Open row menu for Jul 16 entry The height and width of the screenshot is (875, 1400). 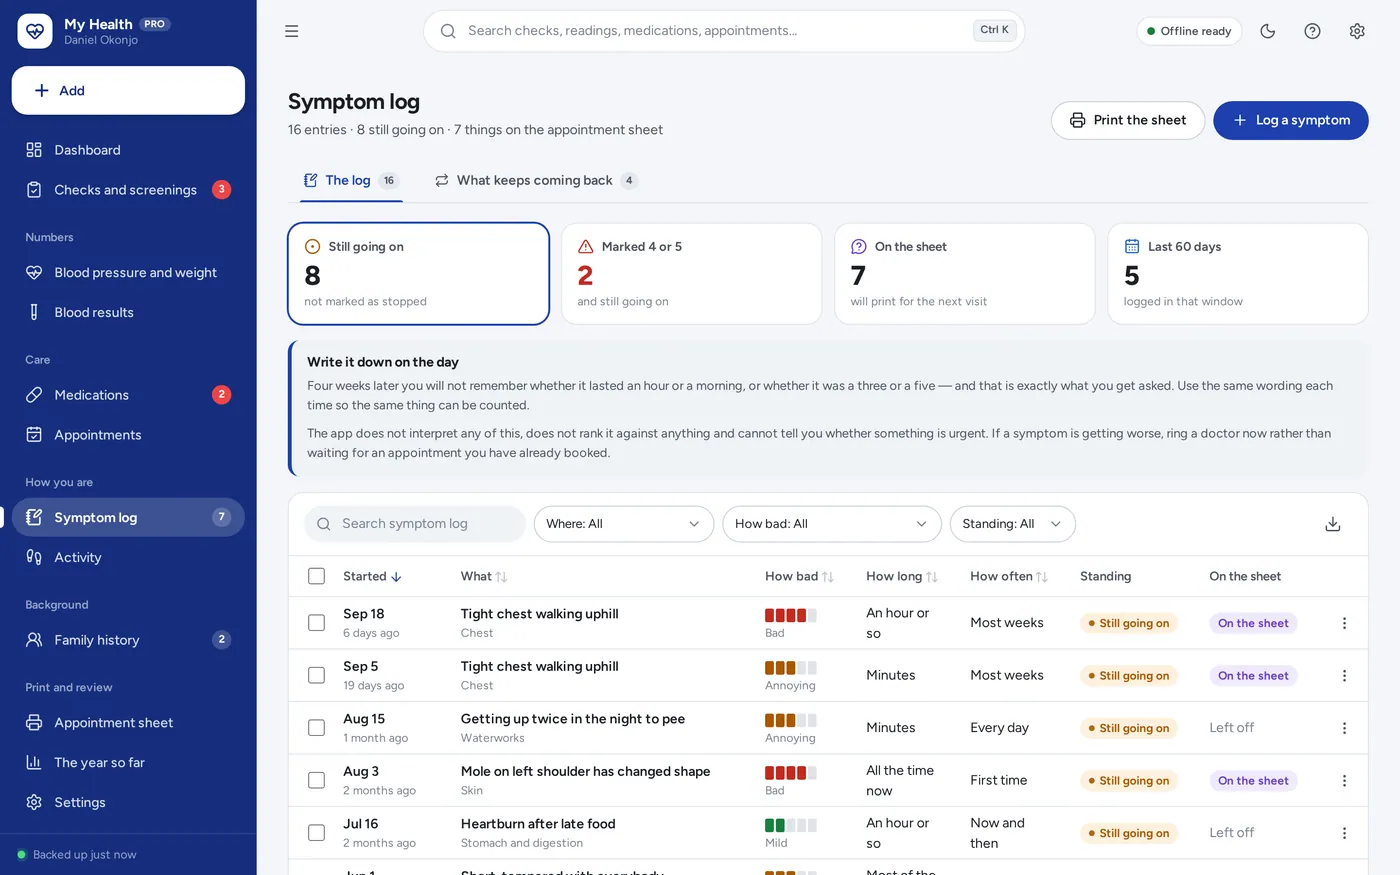click(x=1344, y=833)
